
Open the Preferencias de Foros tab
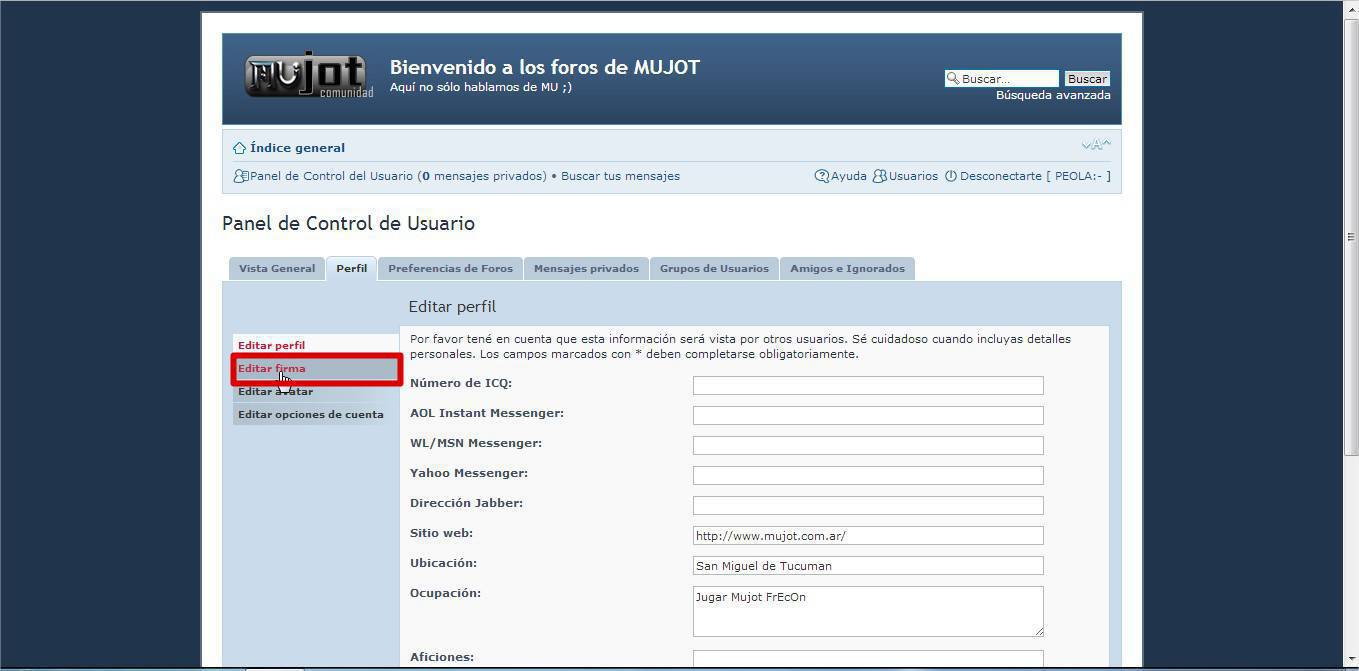pyautogui.click(x=450, y=269)
